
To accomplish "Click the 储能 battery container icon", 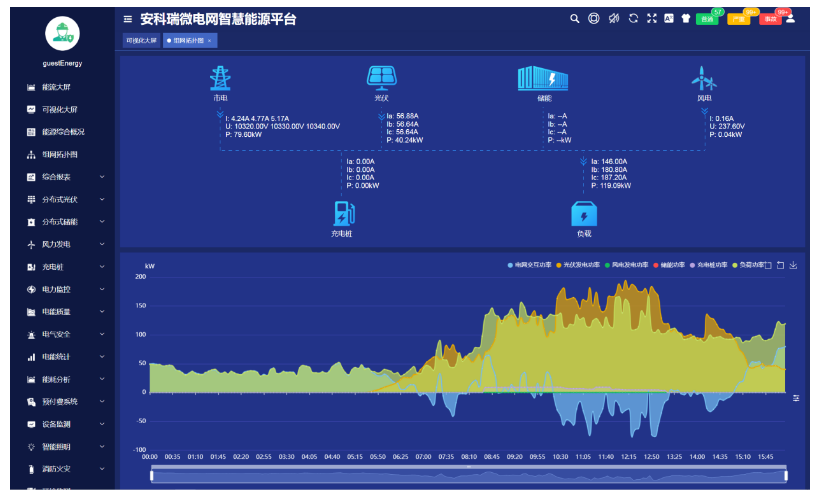I will tap(543, 79).
